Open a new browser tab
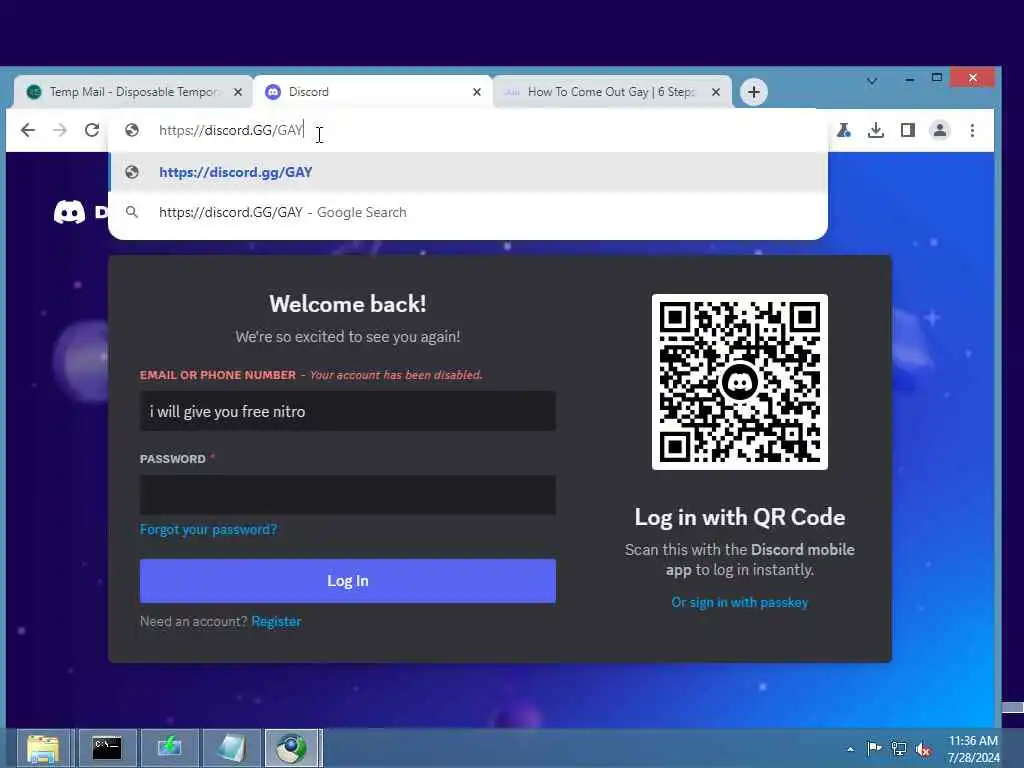This screenshot has width=1024, height=768. pos(754,92)
